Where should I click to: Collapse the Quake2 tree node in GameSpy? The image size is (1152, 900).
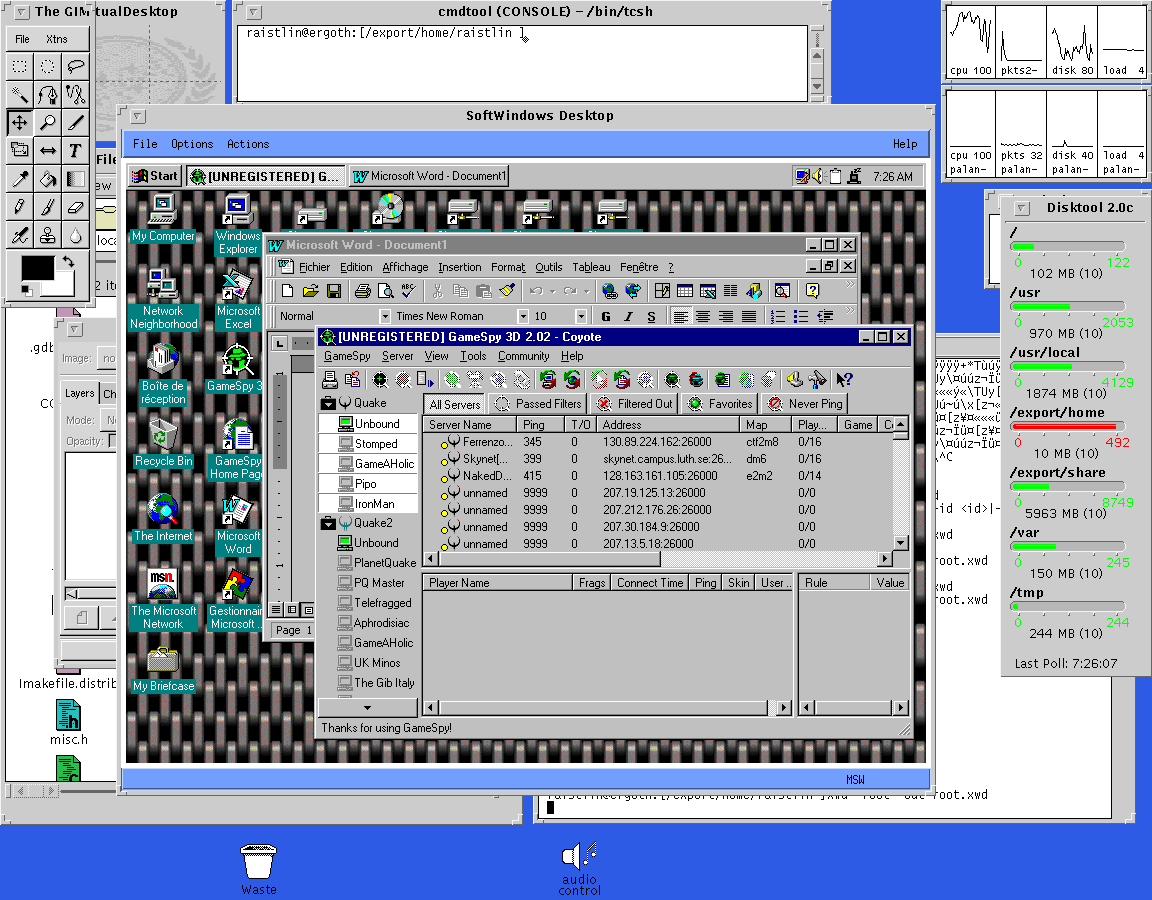tap(328, 523)
